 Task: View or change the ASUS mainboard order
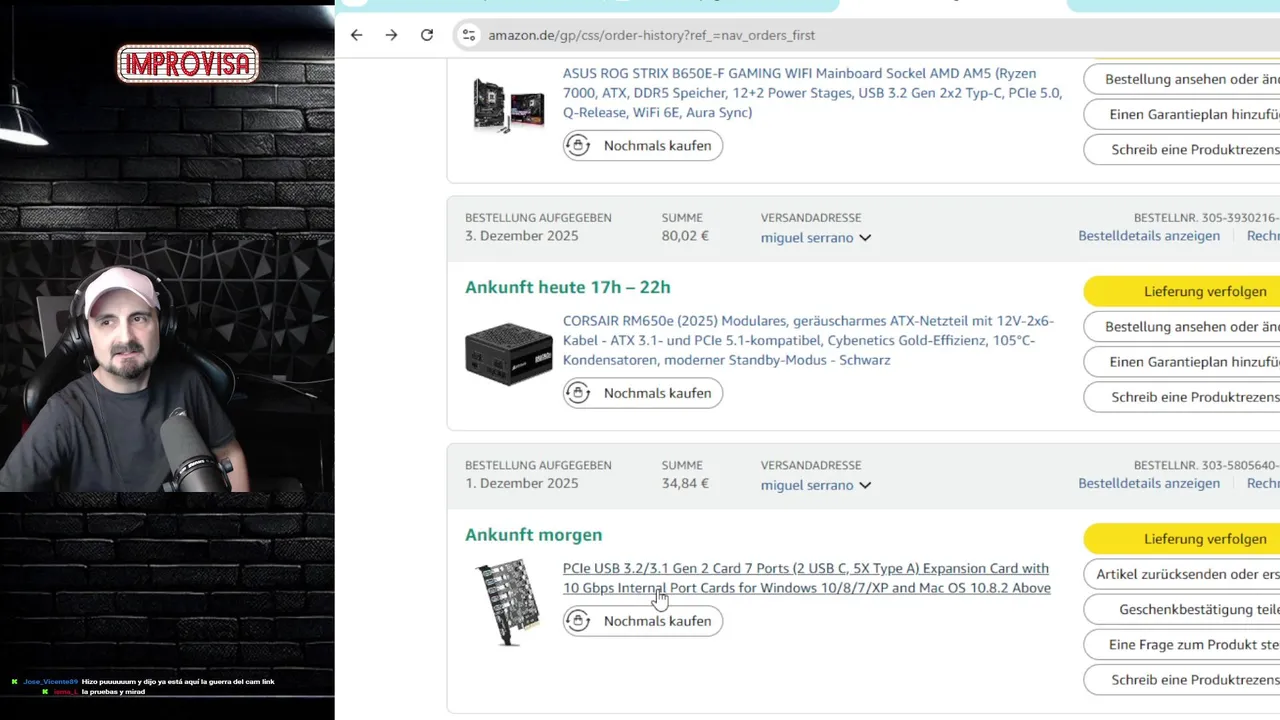coord(1182,79)
